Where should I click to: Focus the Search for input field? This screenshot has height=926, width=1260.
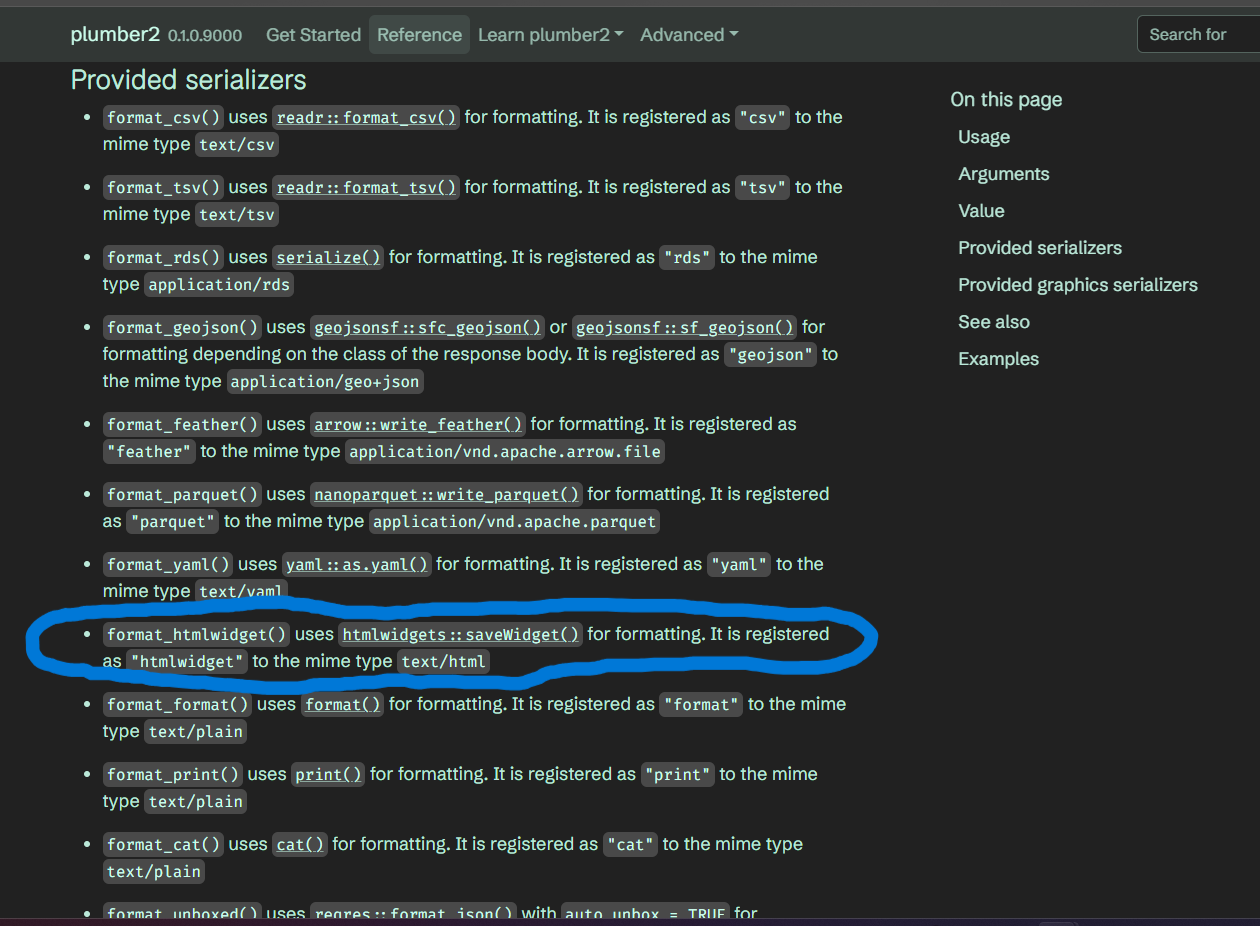click(1200, 34)
